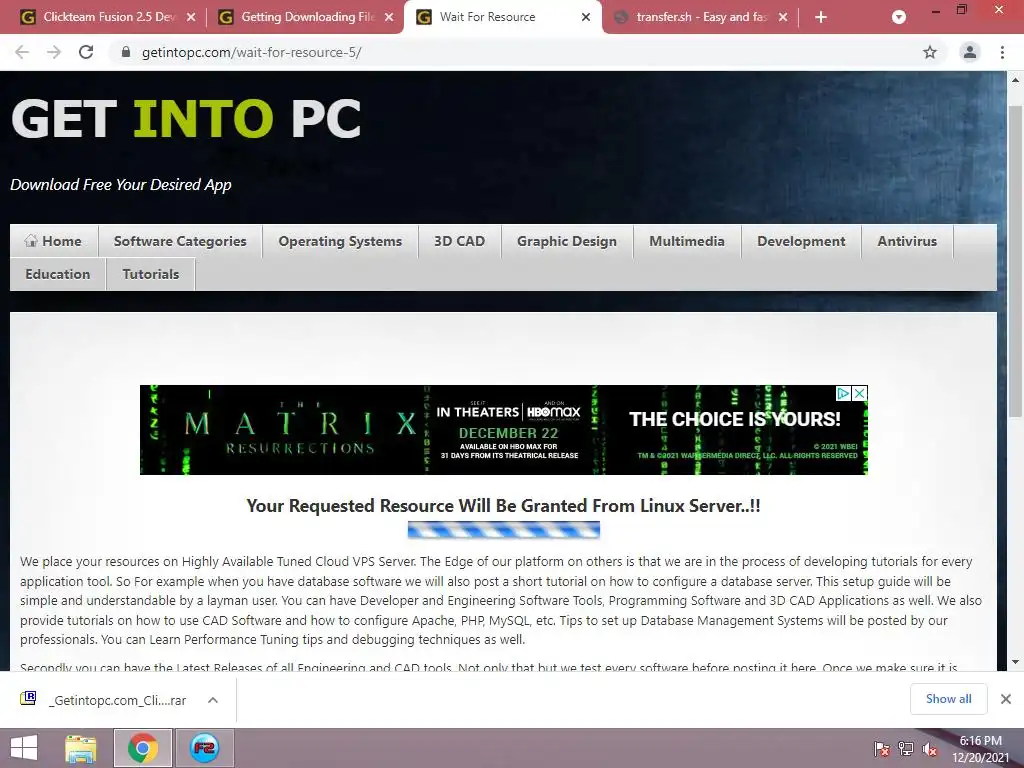The height and width of the screenshot is (768, 1024).
Task: Open the taskbar clock and date
Action: coord(980,749)
